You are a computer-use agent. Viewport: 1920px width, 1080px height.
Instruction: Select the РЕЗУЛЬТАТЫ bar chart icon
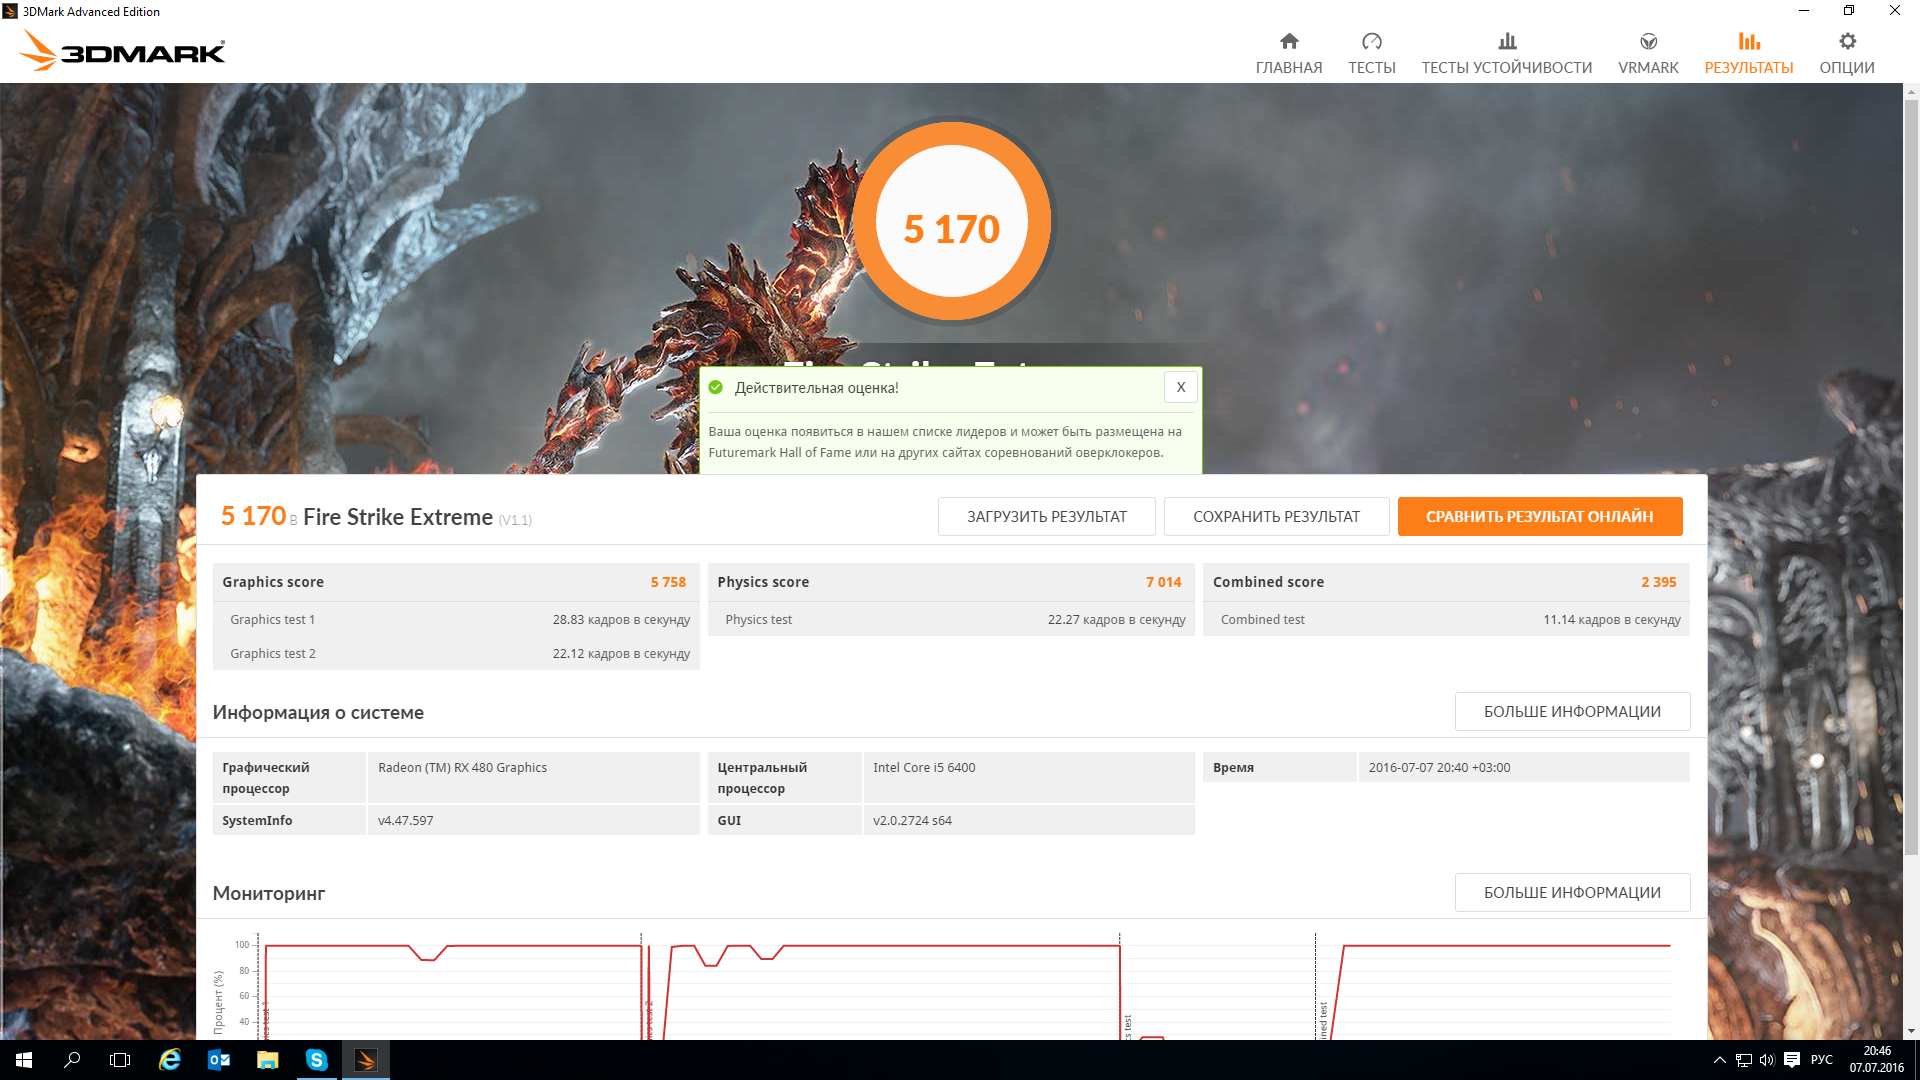1748,42
